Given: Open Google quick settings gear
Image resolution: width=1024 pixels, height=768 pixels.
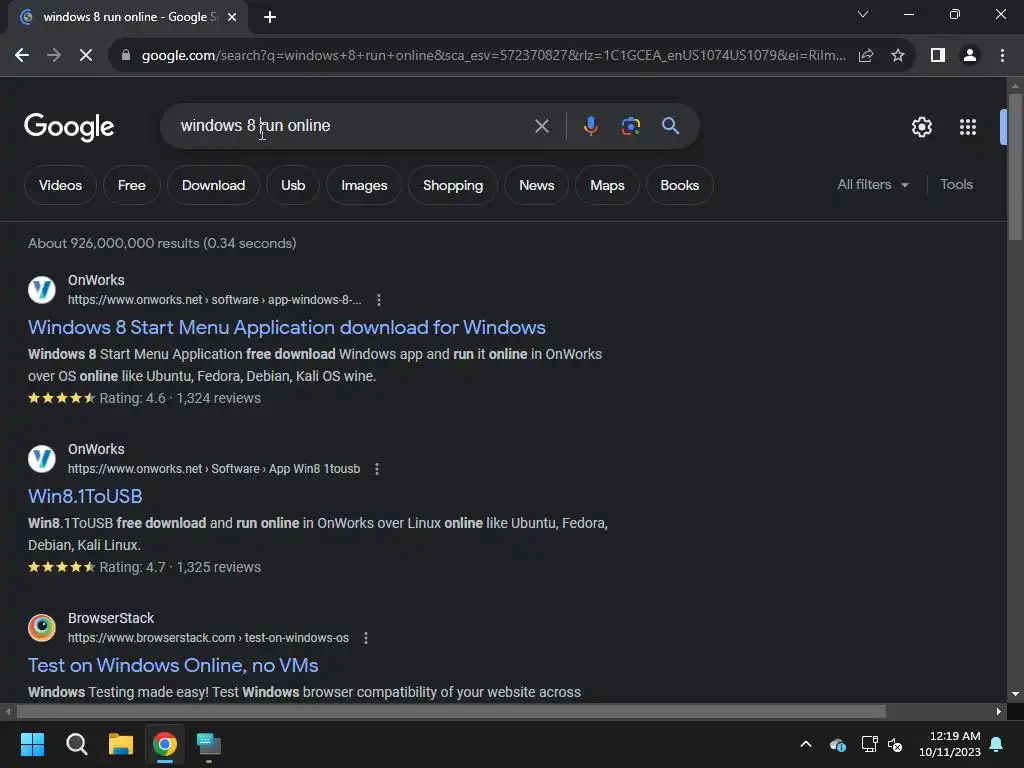Looking at the screenshot, I should 921,127.
